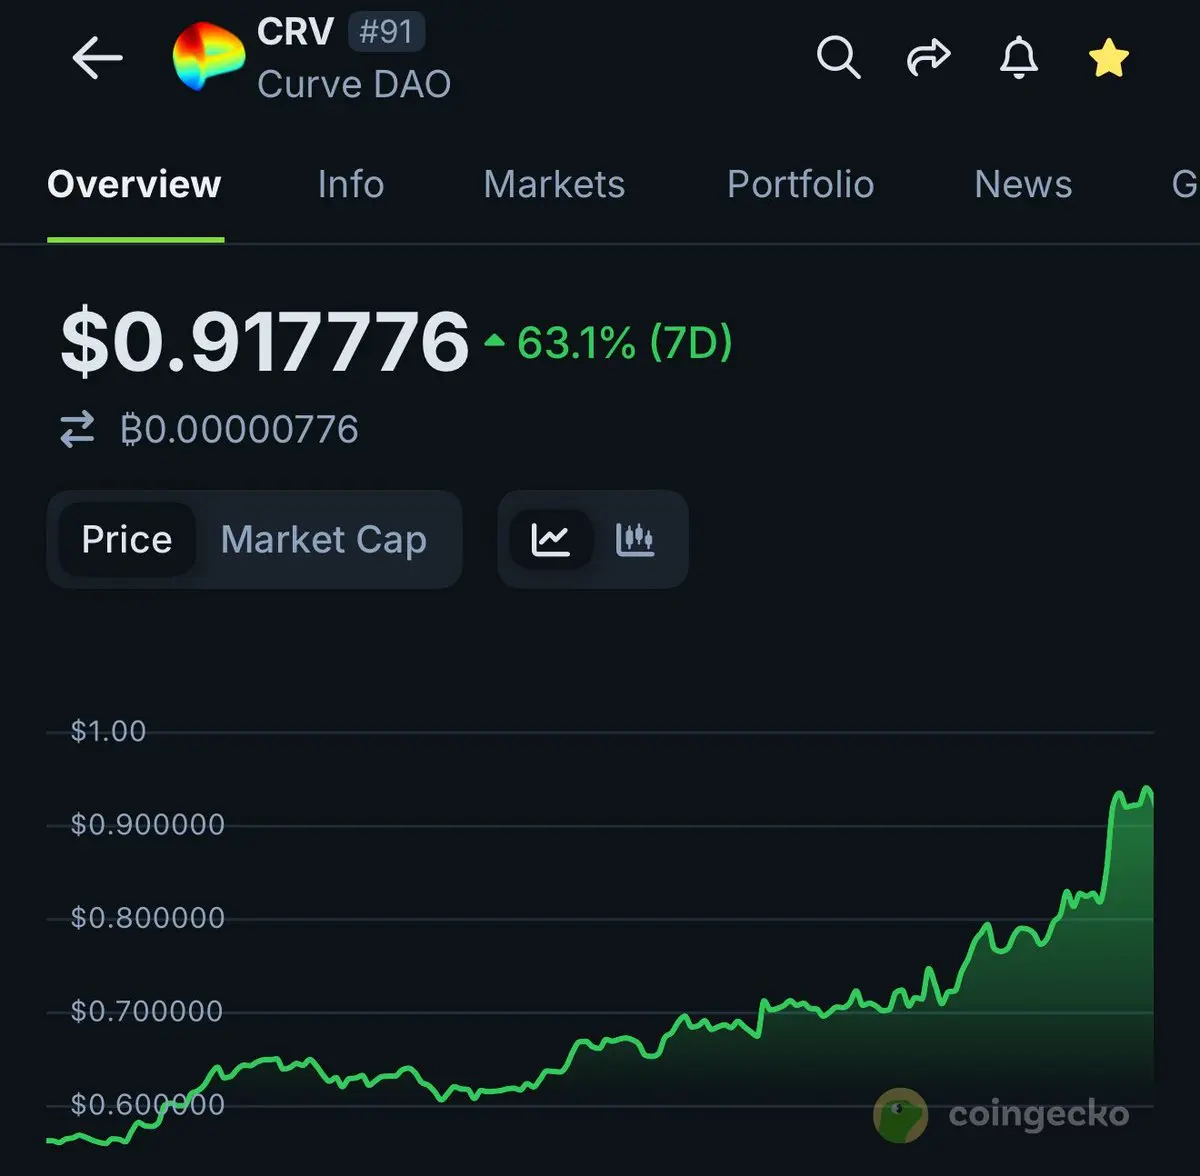1200x1176 pixels.
Task: Swap currency with the exchange arrows icon
Action: tap(77, 429)
